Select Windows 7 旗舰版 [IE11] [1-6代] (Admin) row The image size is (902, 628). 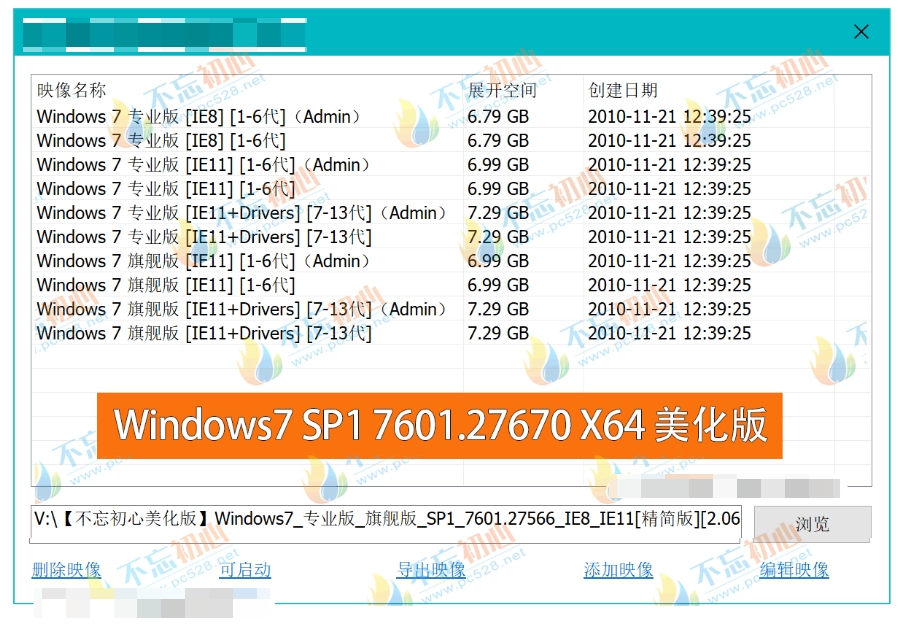452,261
